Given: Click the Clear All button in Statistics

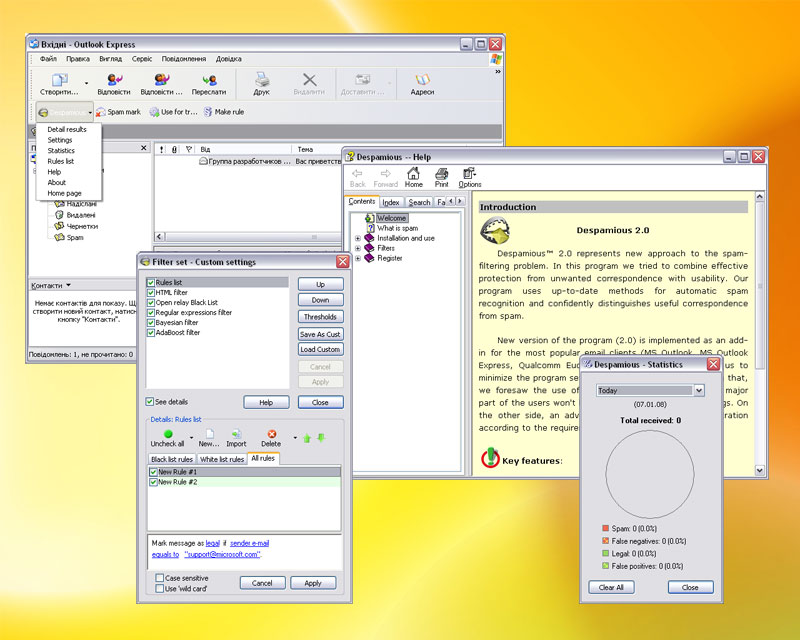Looking at the screenshot, I should point(611,587).
